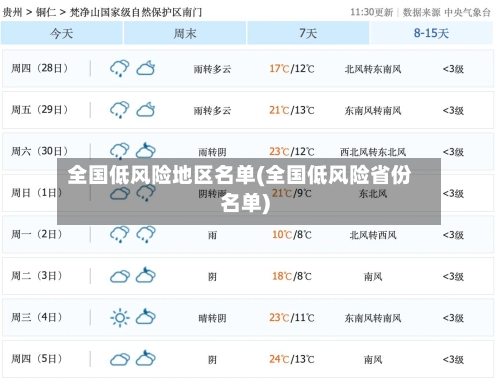500x383 pixels.
Task: Click the 24℃/13℃ temperature value
Action: tap(292, 359)
